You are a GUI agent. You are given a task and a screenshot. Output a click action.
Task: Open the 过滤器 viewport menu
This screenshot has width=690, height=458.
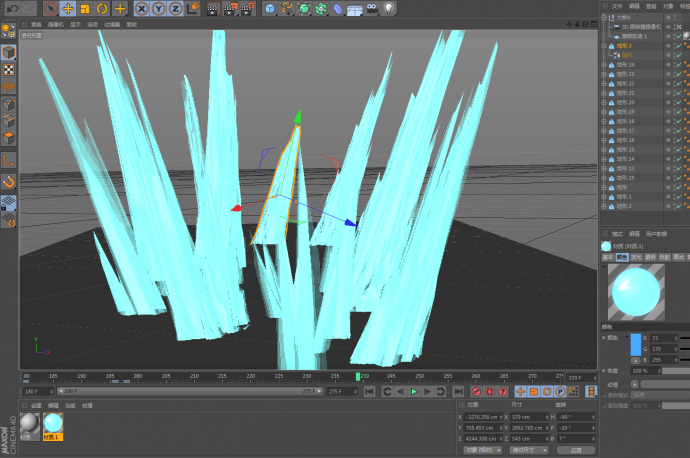112,24
